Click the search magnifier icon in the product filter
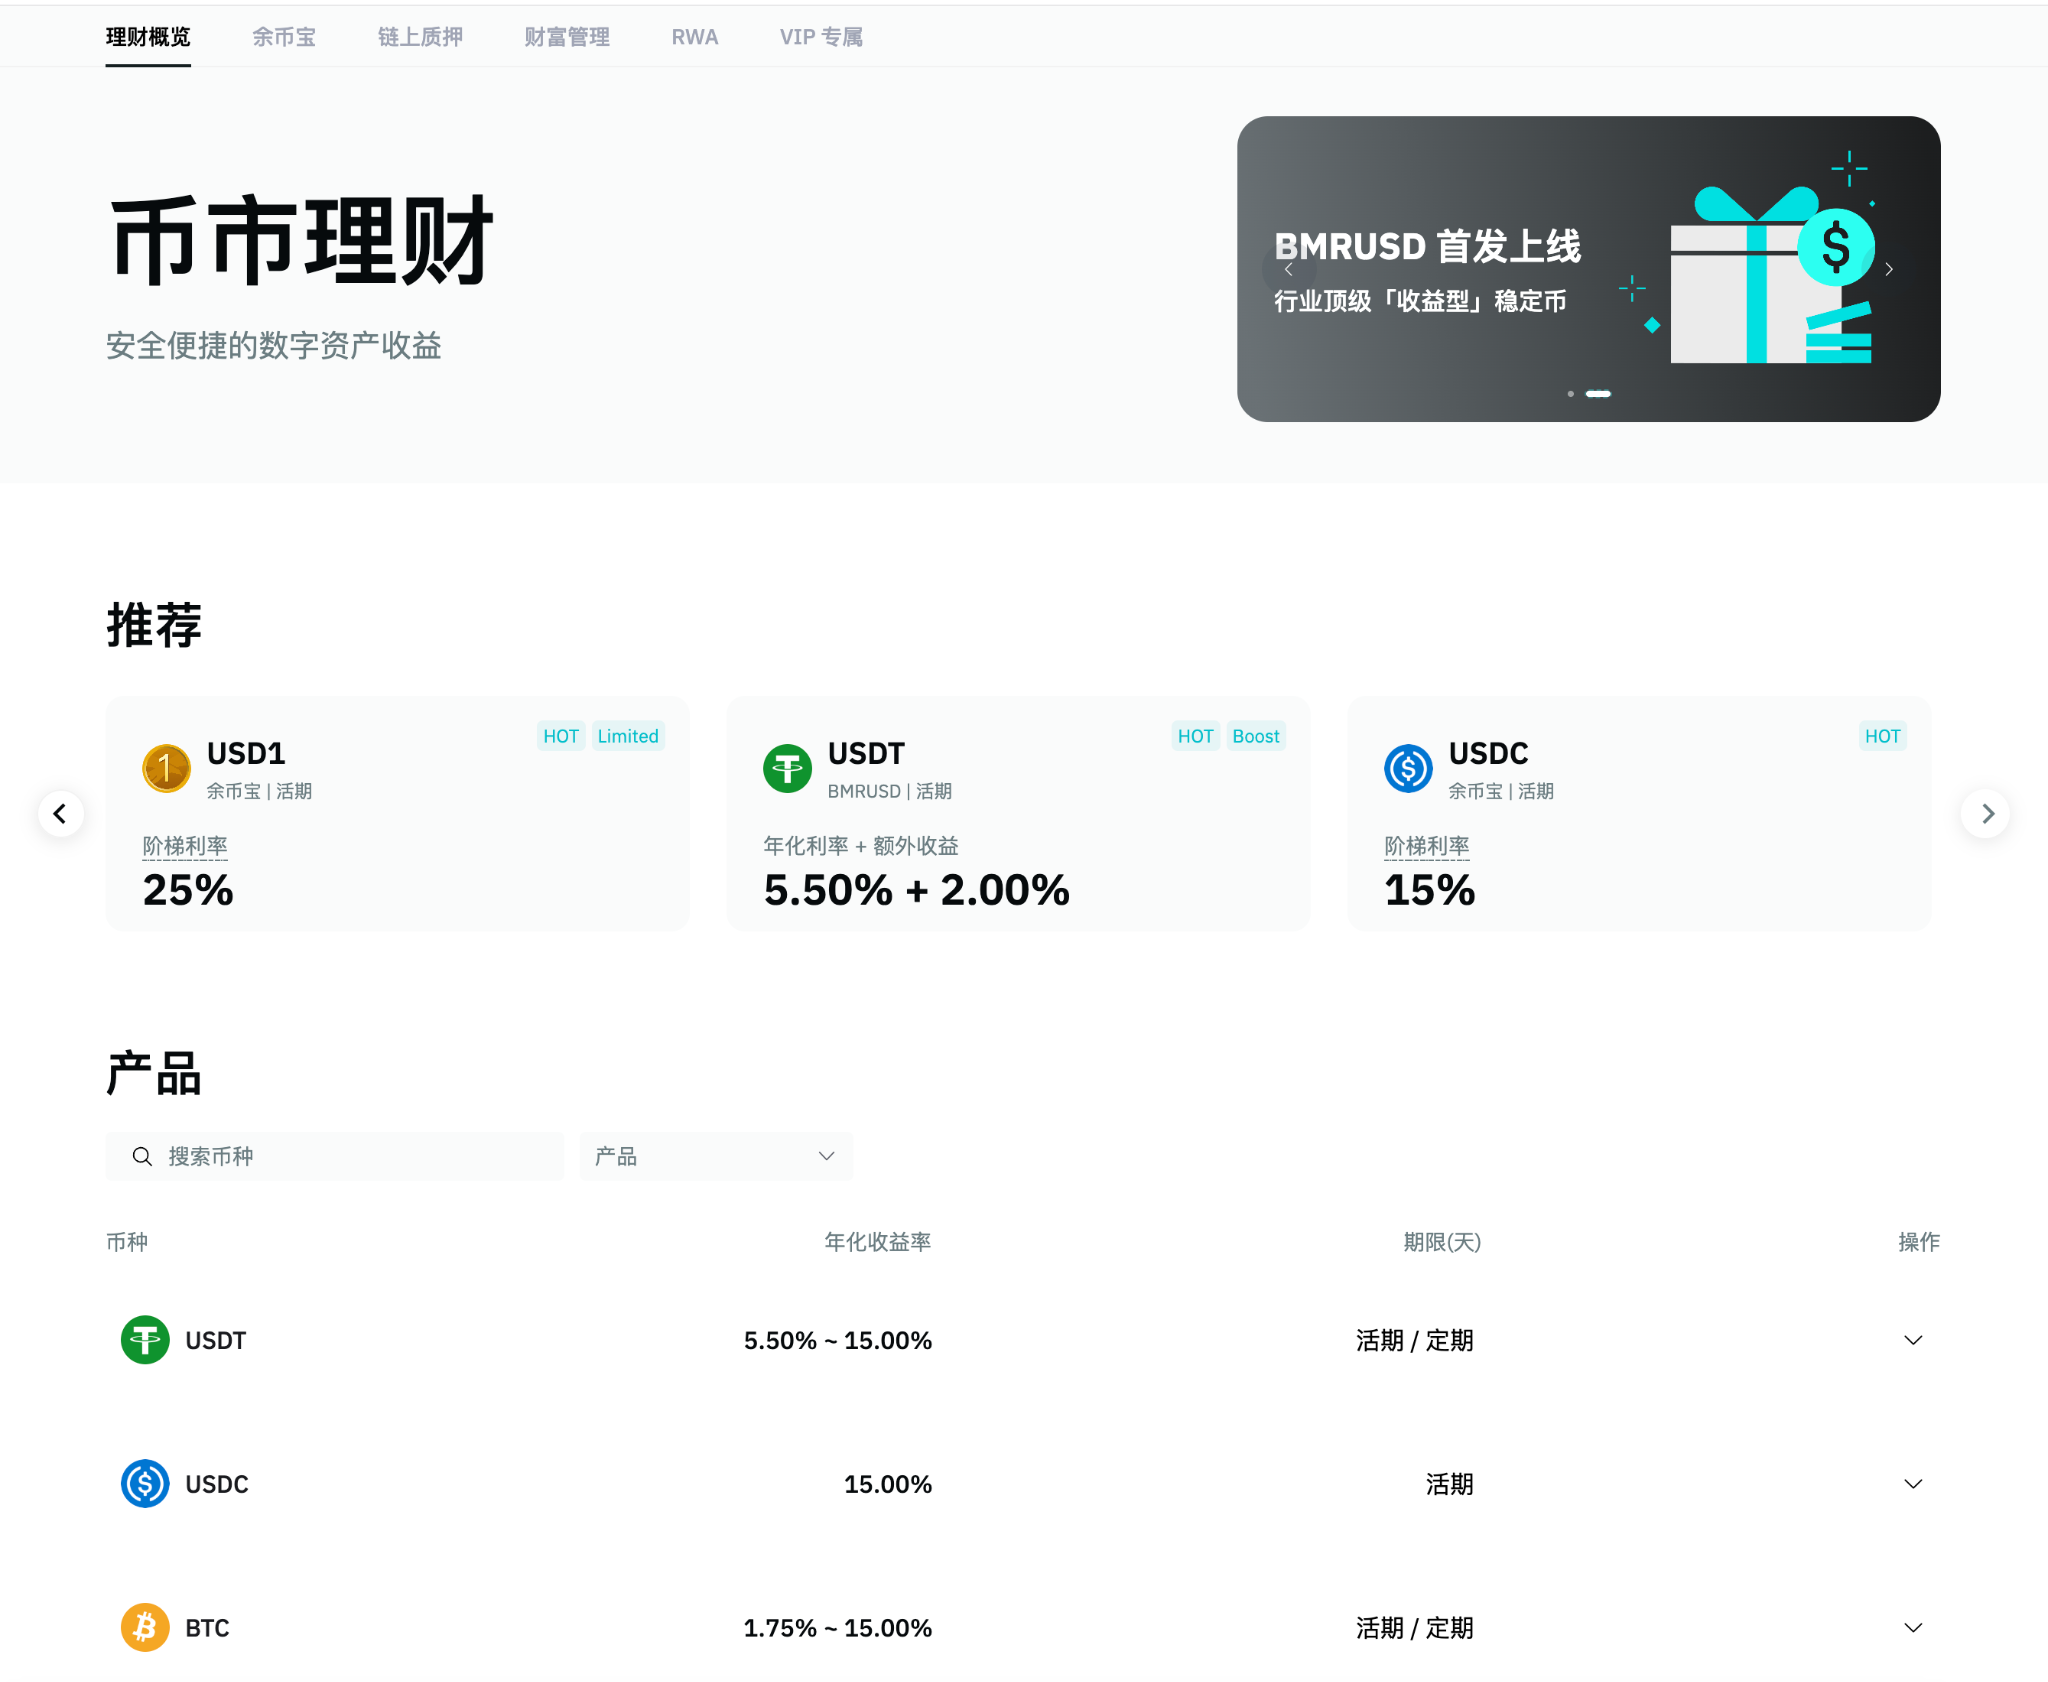The height and width of the screenshot is (1682, 2048). [x=142, y=1156]
